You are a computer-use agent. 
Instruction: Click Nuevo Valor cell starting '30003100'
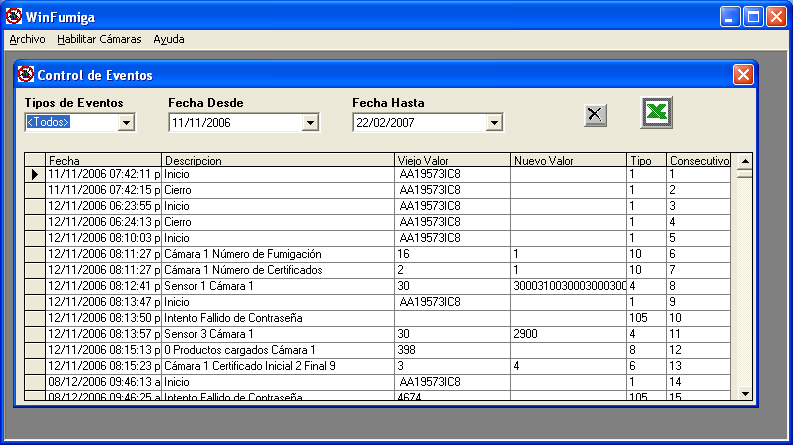[568, 286]
